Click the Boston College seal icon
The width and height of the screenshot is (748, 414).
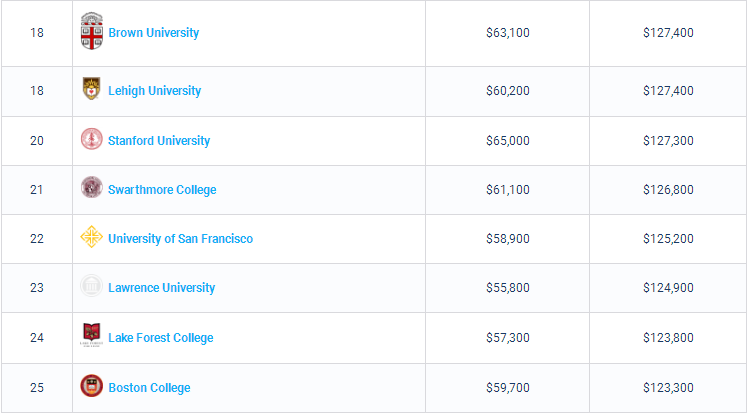pos(91,386)
